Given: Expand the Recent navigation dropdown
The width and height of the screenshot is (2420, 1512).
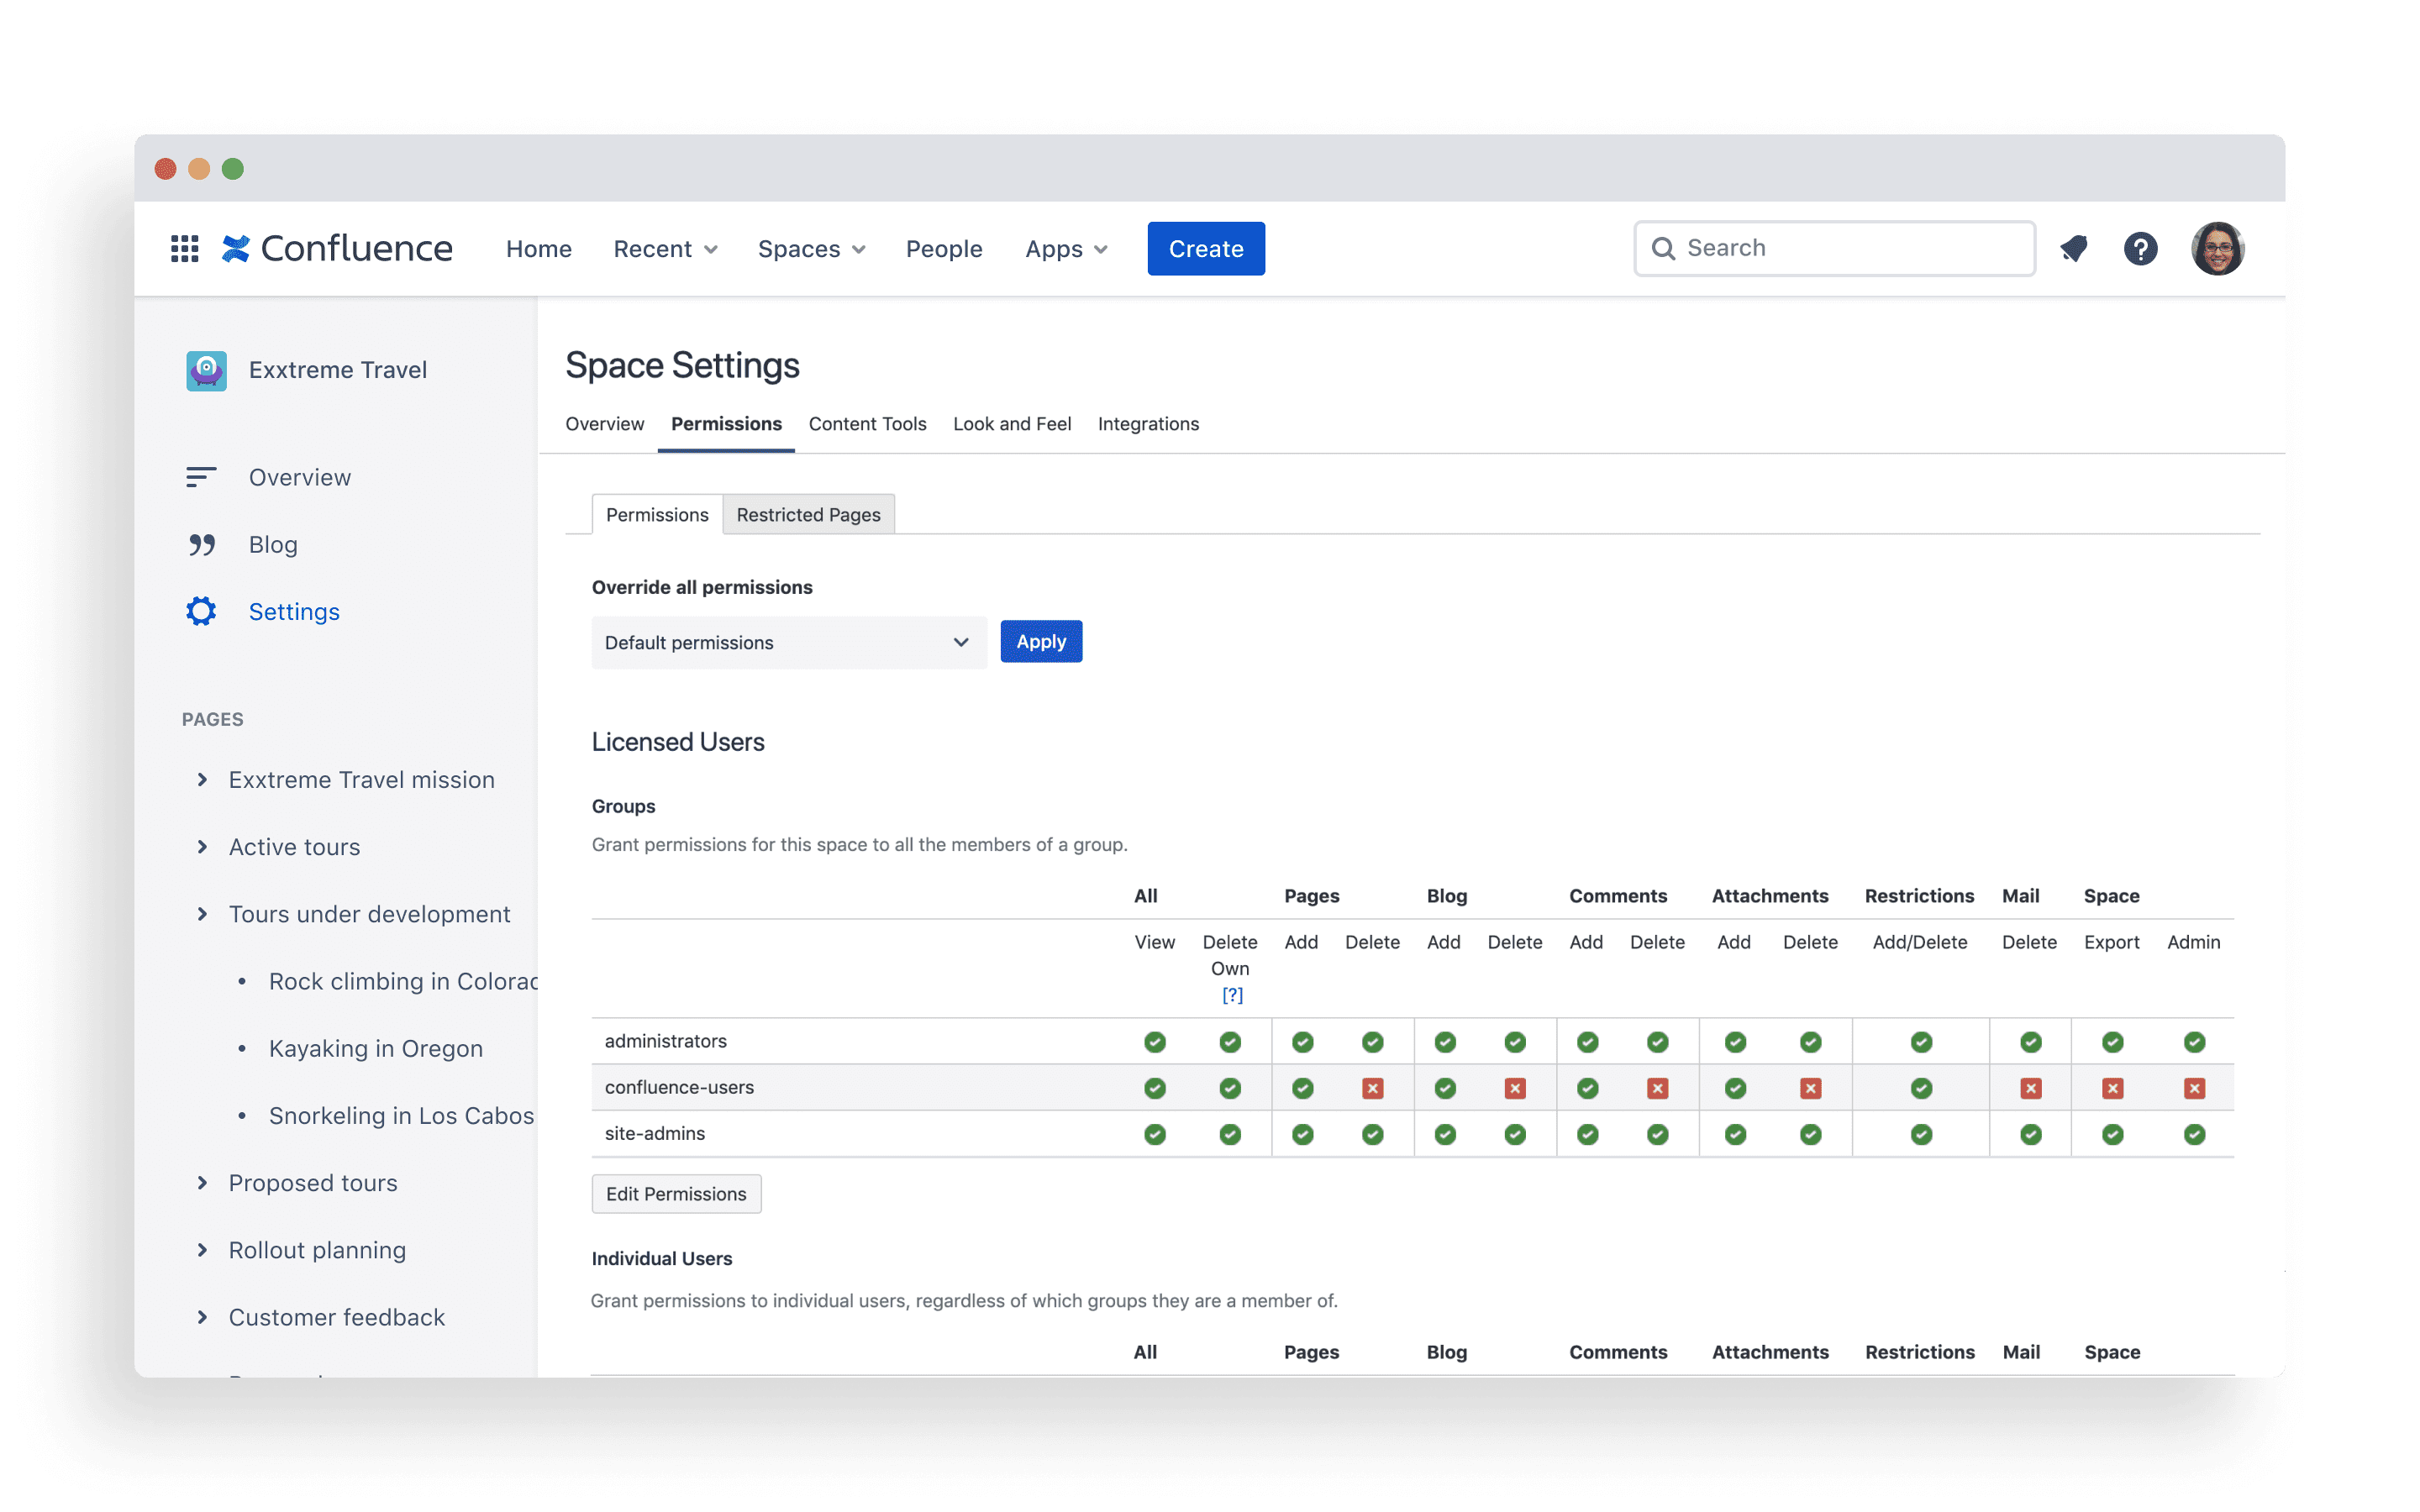Looking at the screenshot, I should click(664, 247).
